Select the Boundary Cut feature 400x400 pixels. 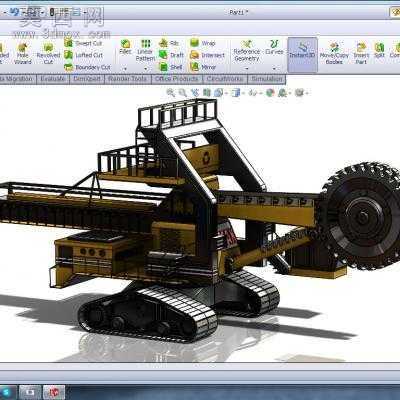[87, 67]
